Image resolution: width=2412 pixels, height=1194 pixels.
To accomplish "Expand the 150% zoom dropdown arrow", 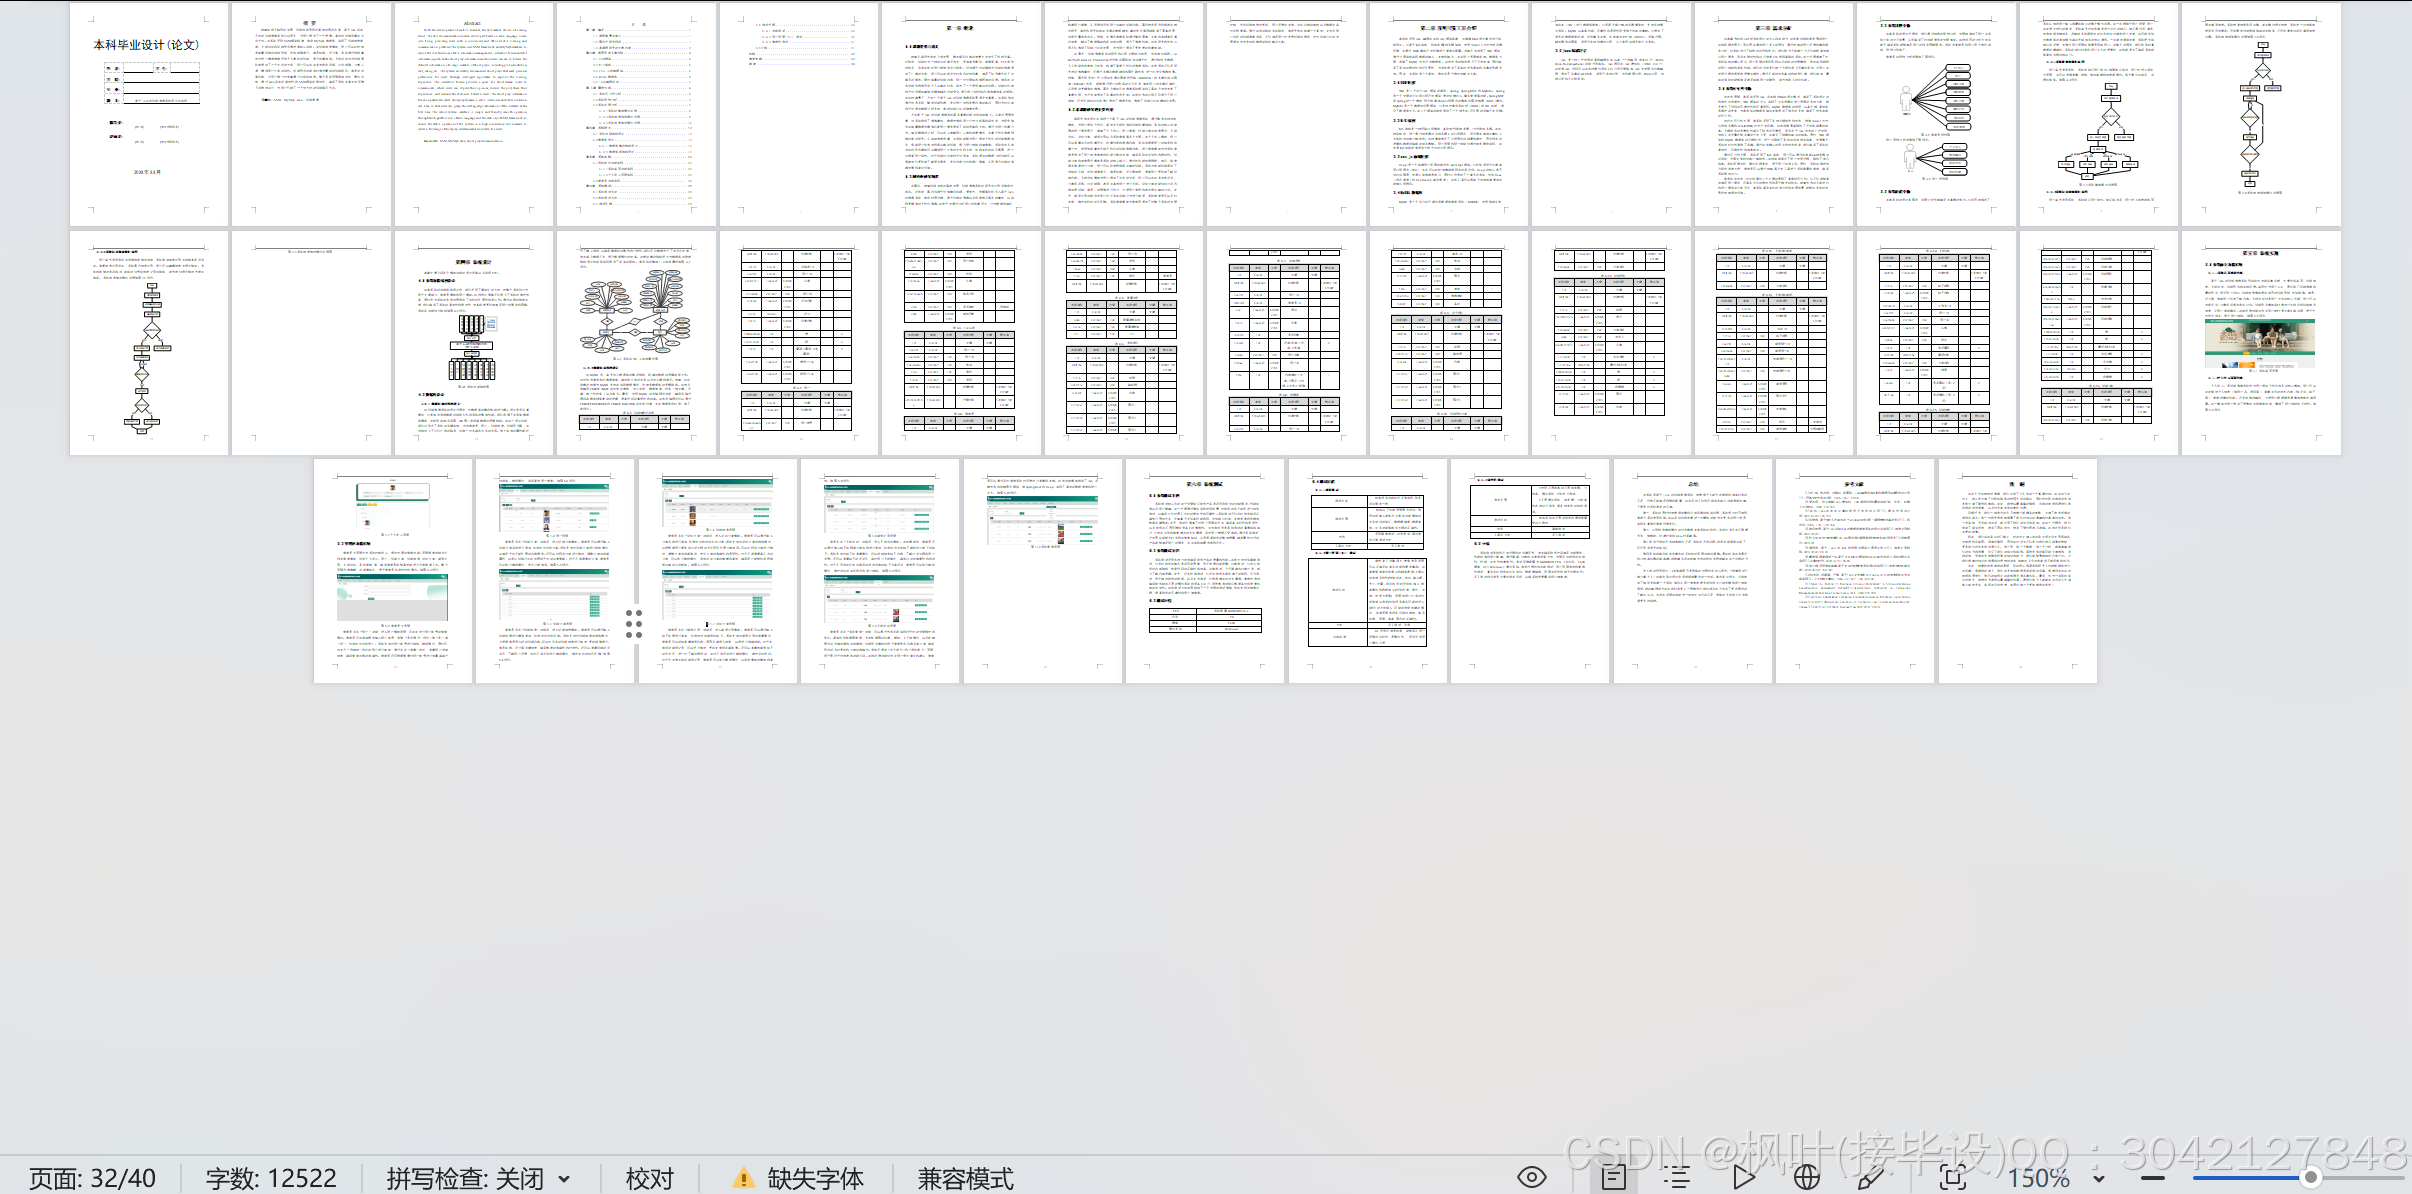I will 2099,1179.
